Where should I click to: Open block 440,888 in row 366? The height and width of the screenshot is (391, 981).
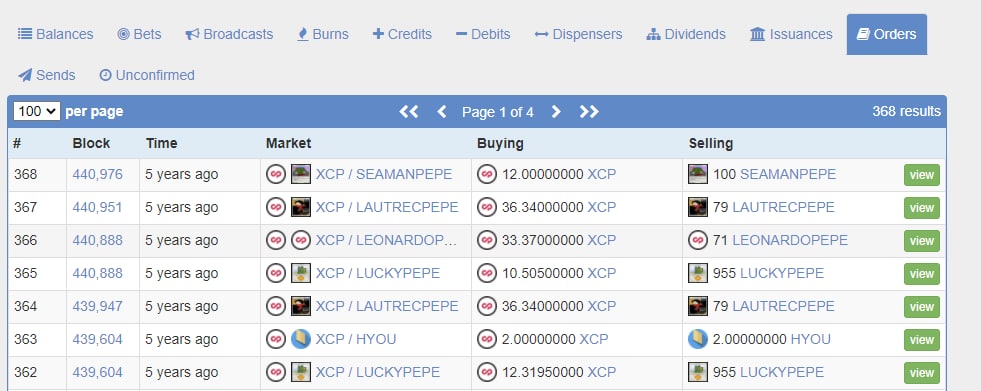[x=98, y=240]
